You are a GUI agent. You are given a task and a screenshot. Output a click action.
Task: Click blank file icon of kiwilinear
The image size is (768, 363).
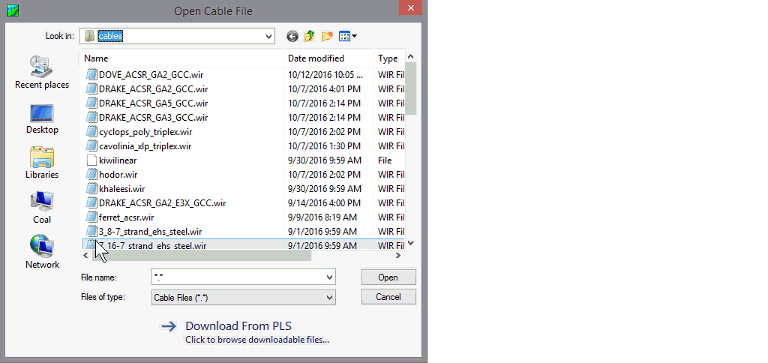click(x=92, y=160)
